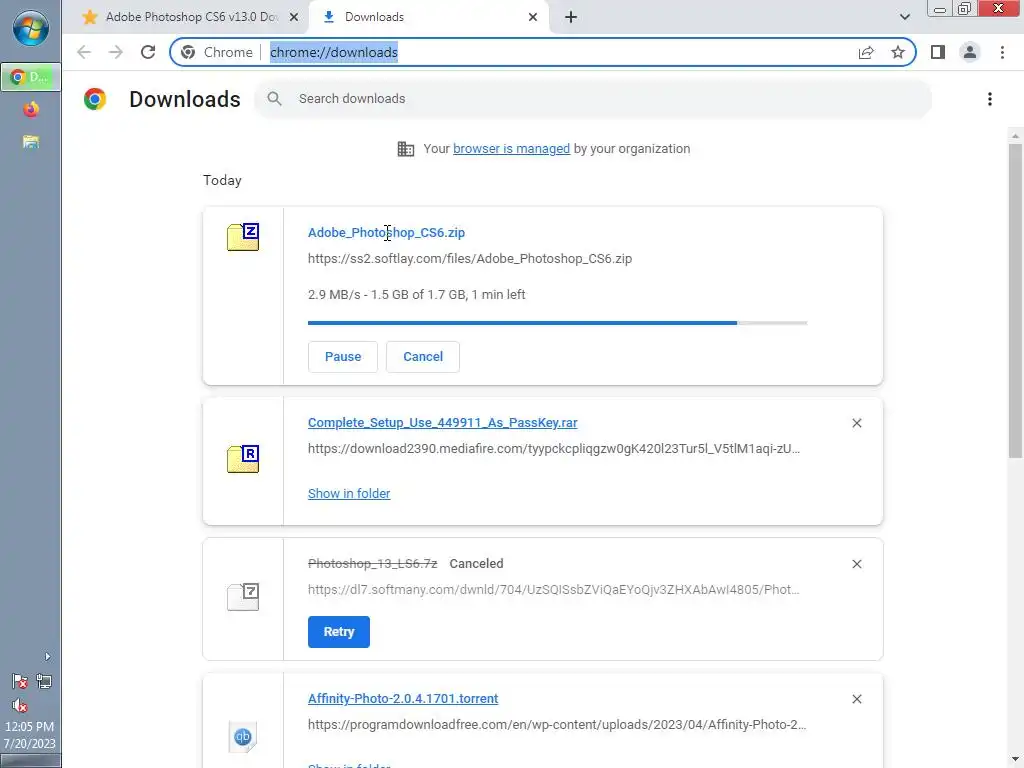Image resolution: width=1024 pixels, height=768 pixels.
Task: Remove canceled Photoshop_13_LS6.7z entry
Action: (x=857, y=564)
